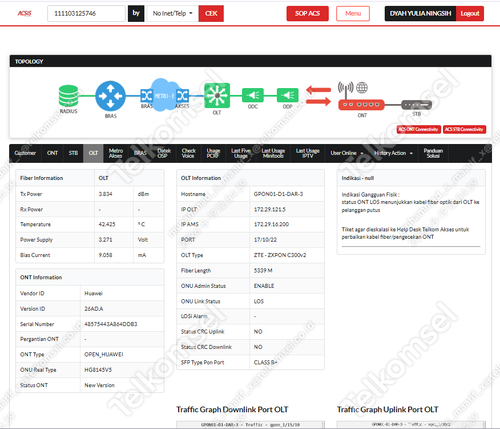Click the ONT Type value OPEN_HUAWEI

(104, 354)
